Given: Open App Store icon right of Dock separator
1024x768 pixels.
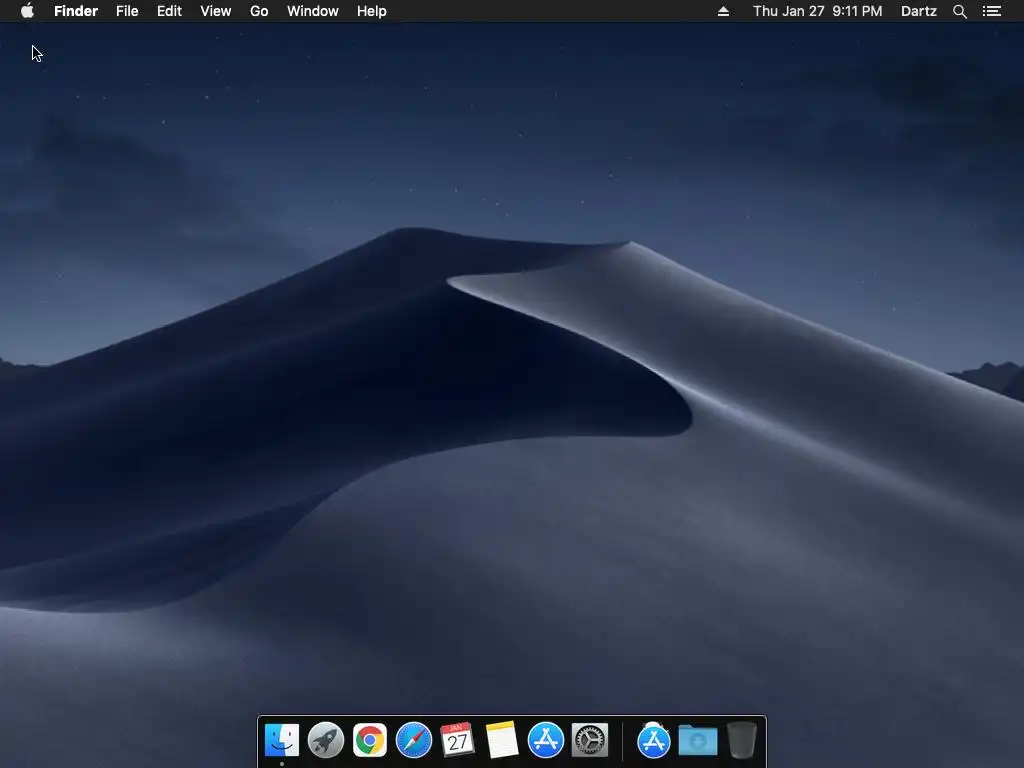Looking at the screenshot, I should pyautogui.click(x=654, y=740).
